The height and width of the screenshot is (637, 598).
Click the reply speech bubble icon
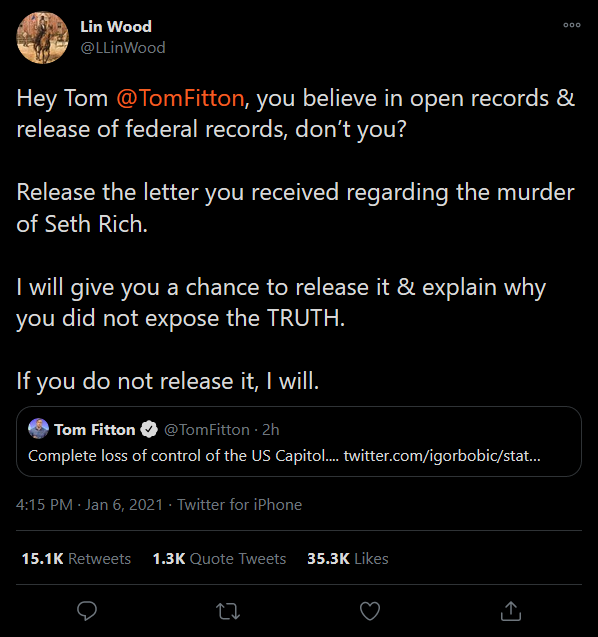(x=87, y=611)
